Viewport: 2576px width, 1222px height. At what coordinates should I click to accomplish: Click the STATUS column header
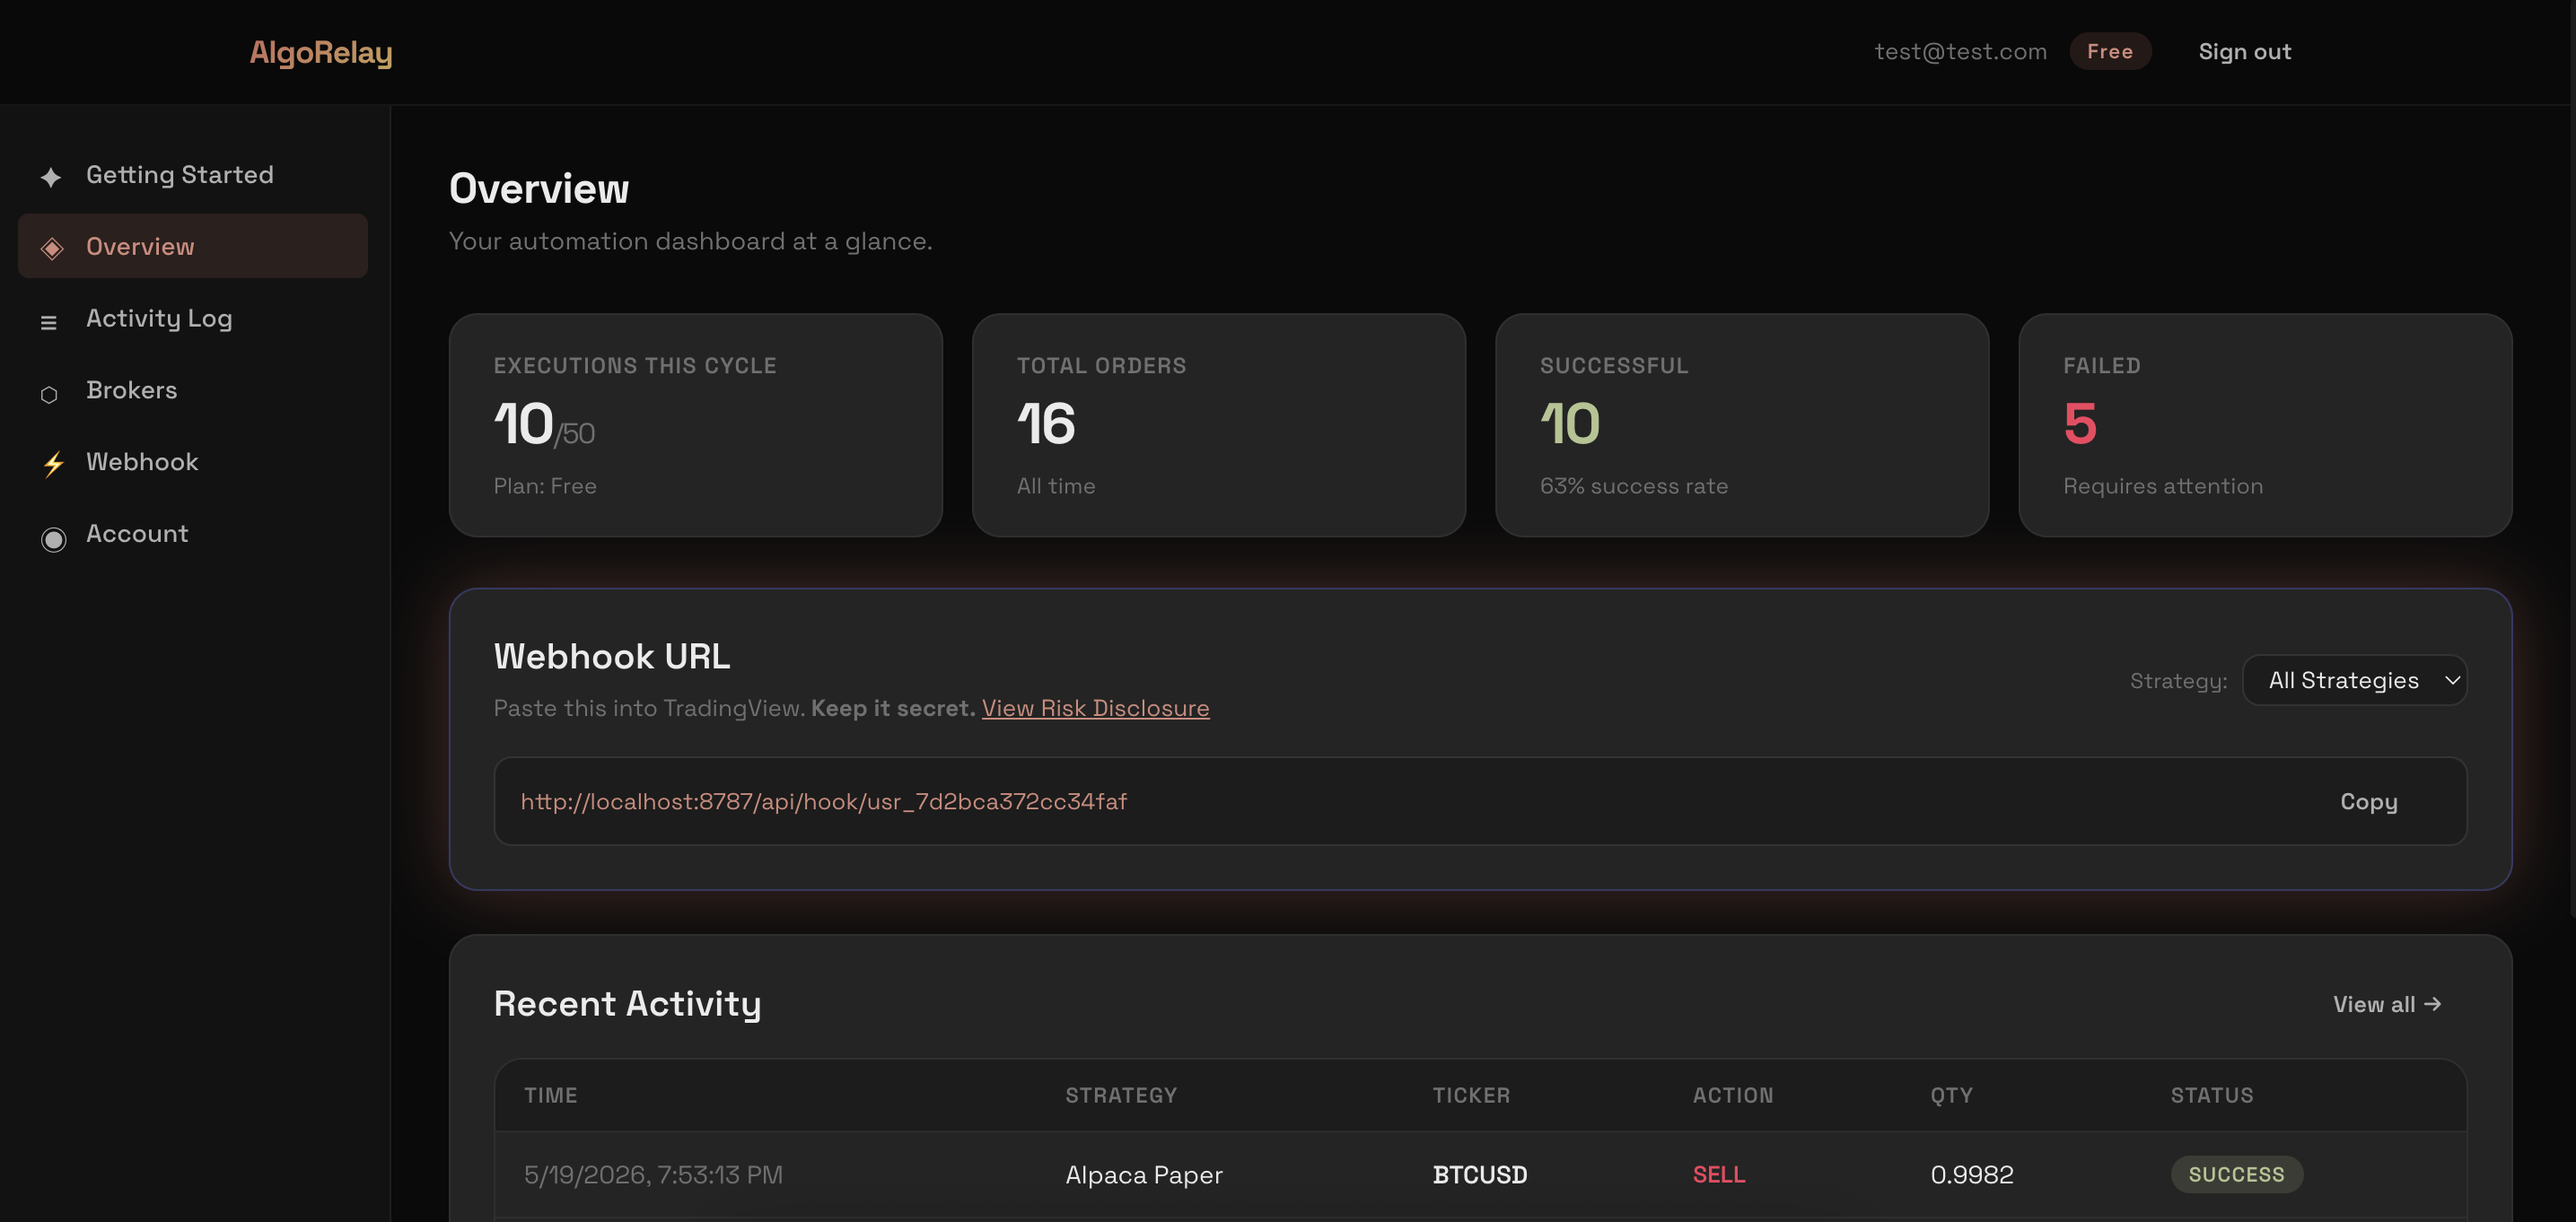pyautogui.click(x=2212, y=1095)
